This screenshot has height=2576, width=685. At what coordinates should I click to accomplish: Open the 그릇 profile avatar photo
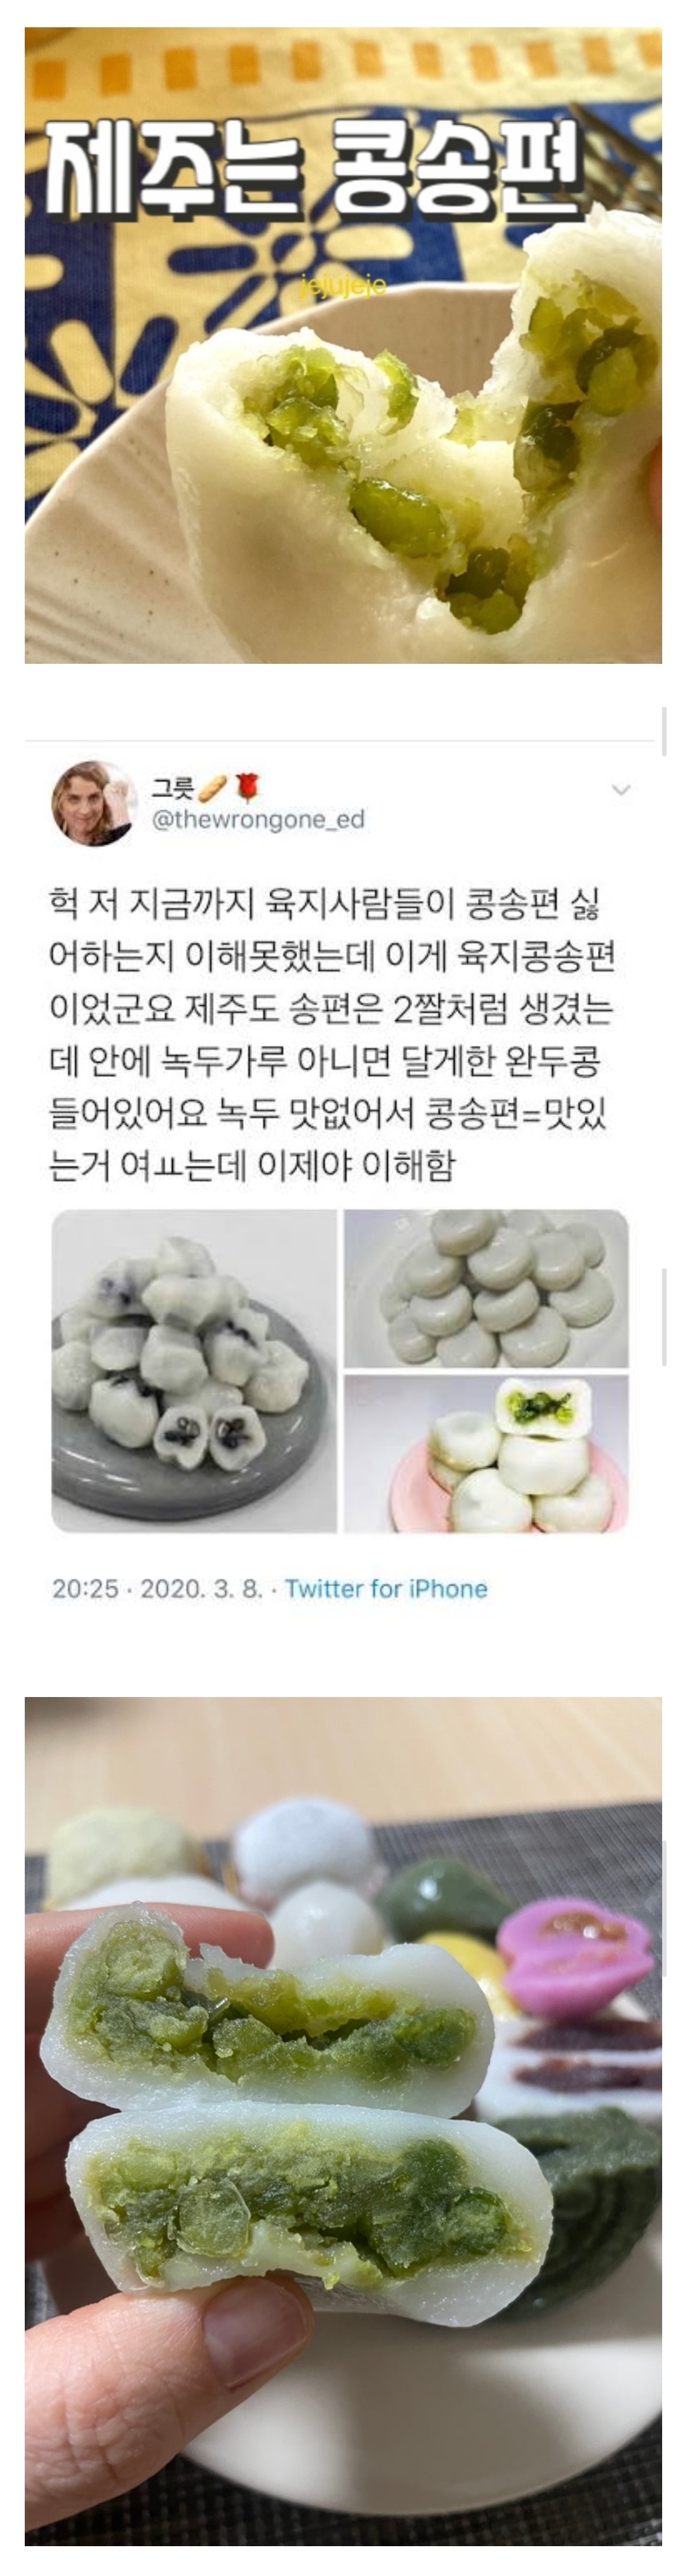coord(94,803)
